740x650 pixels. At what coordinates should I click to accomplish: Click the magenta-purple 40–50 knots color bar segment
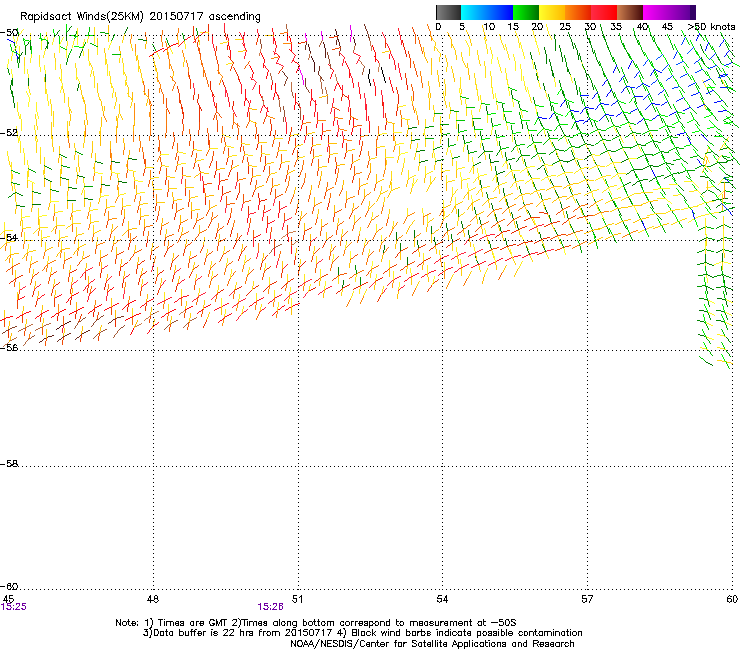[x=669, y=12]
